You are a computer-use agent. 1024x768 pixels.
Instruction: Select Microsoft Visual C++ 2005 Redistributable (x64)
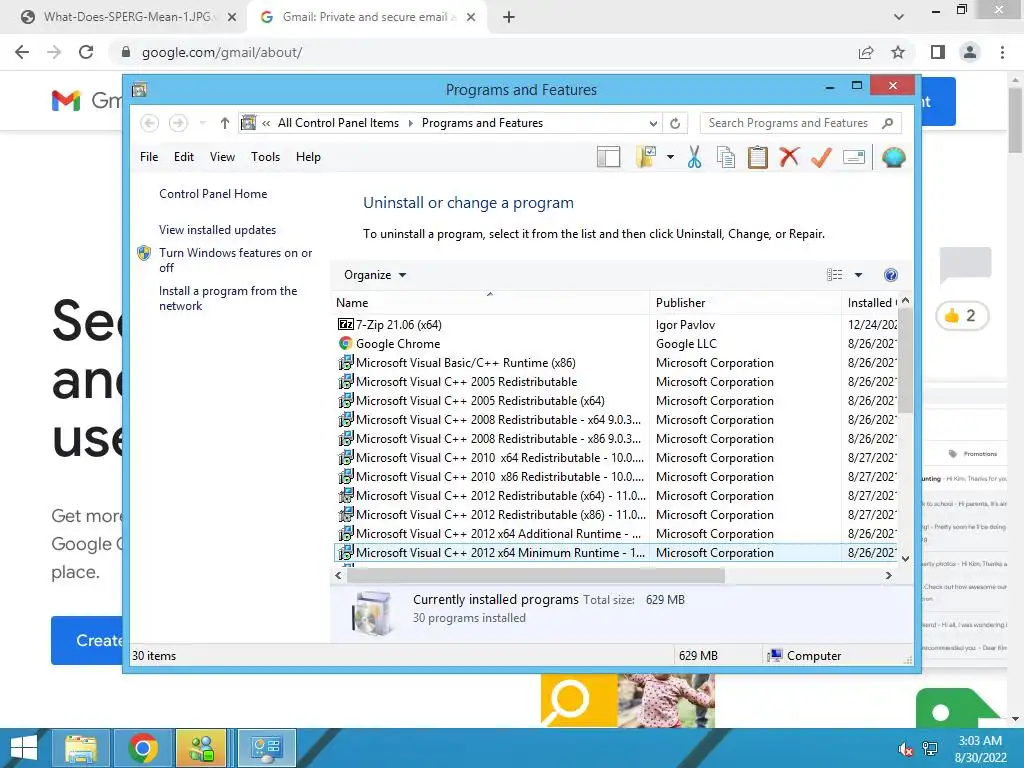tap(615, 400)
